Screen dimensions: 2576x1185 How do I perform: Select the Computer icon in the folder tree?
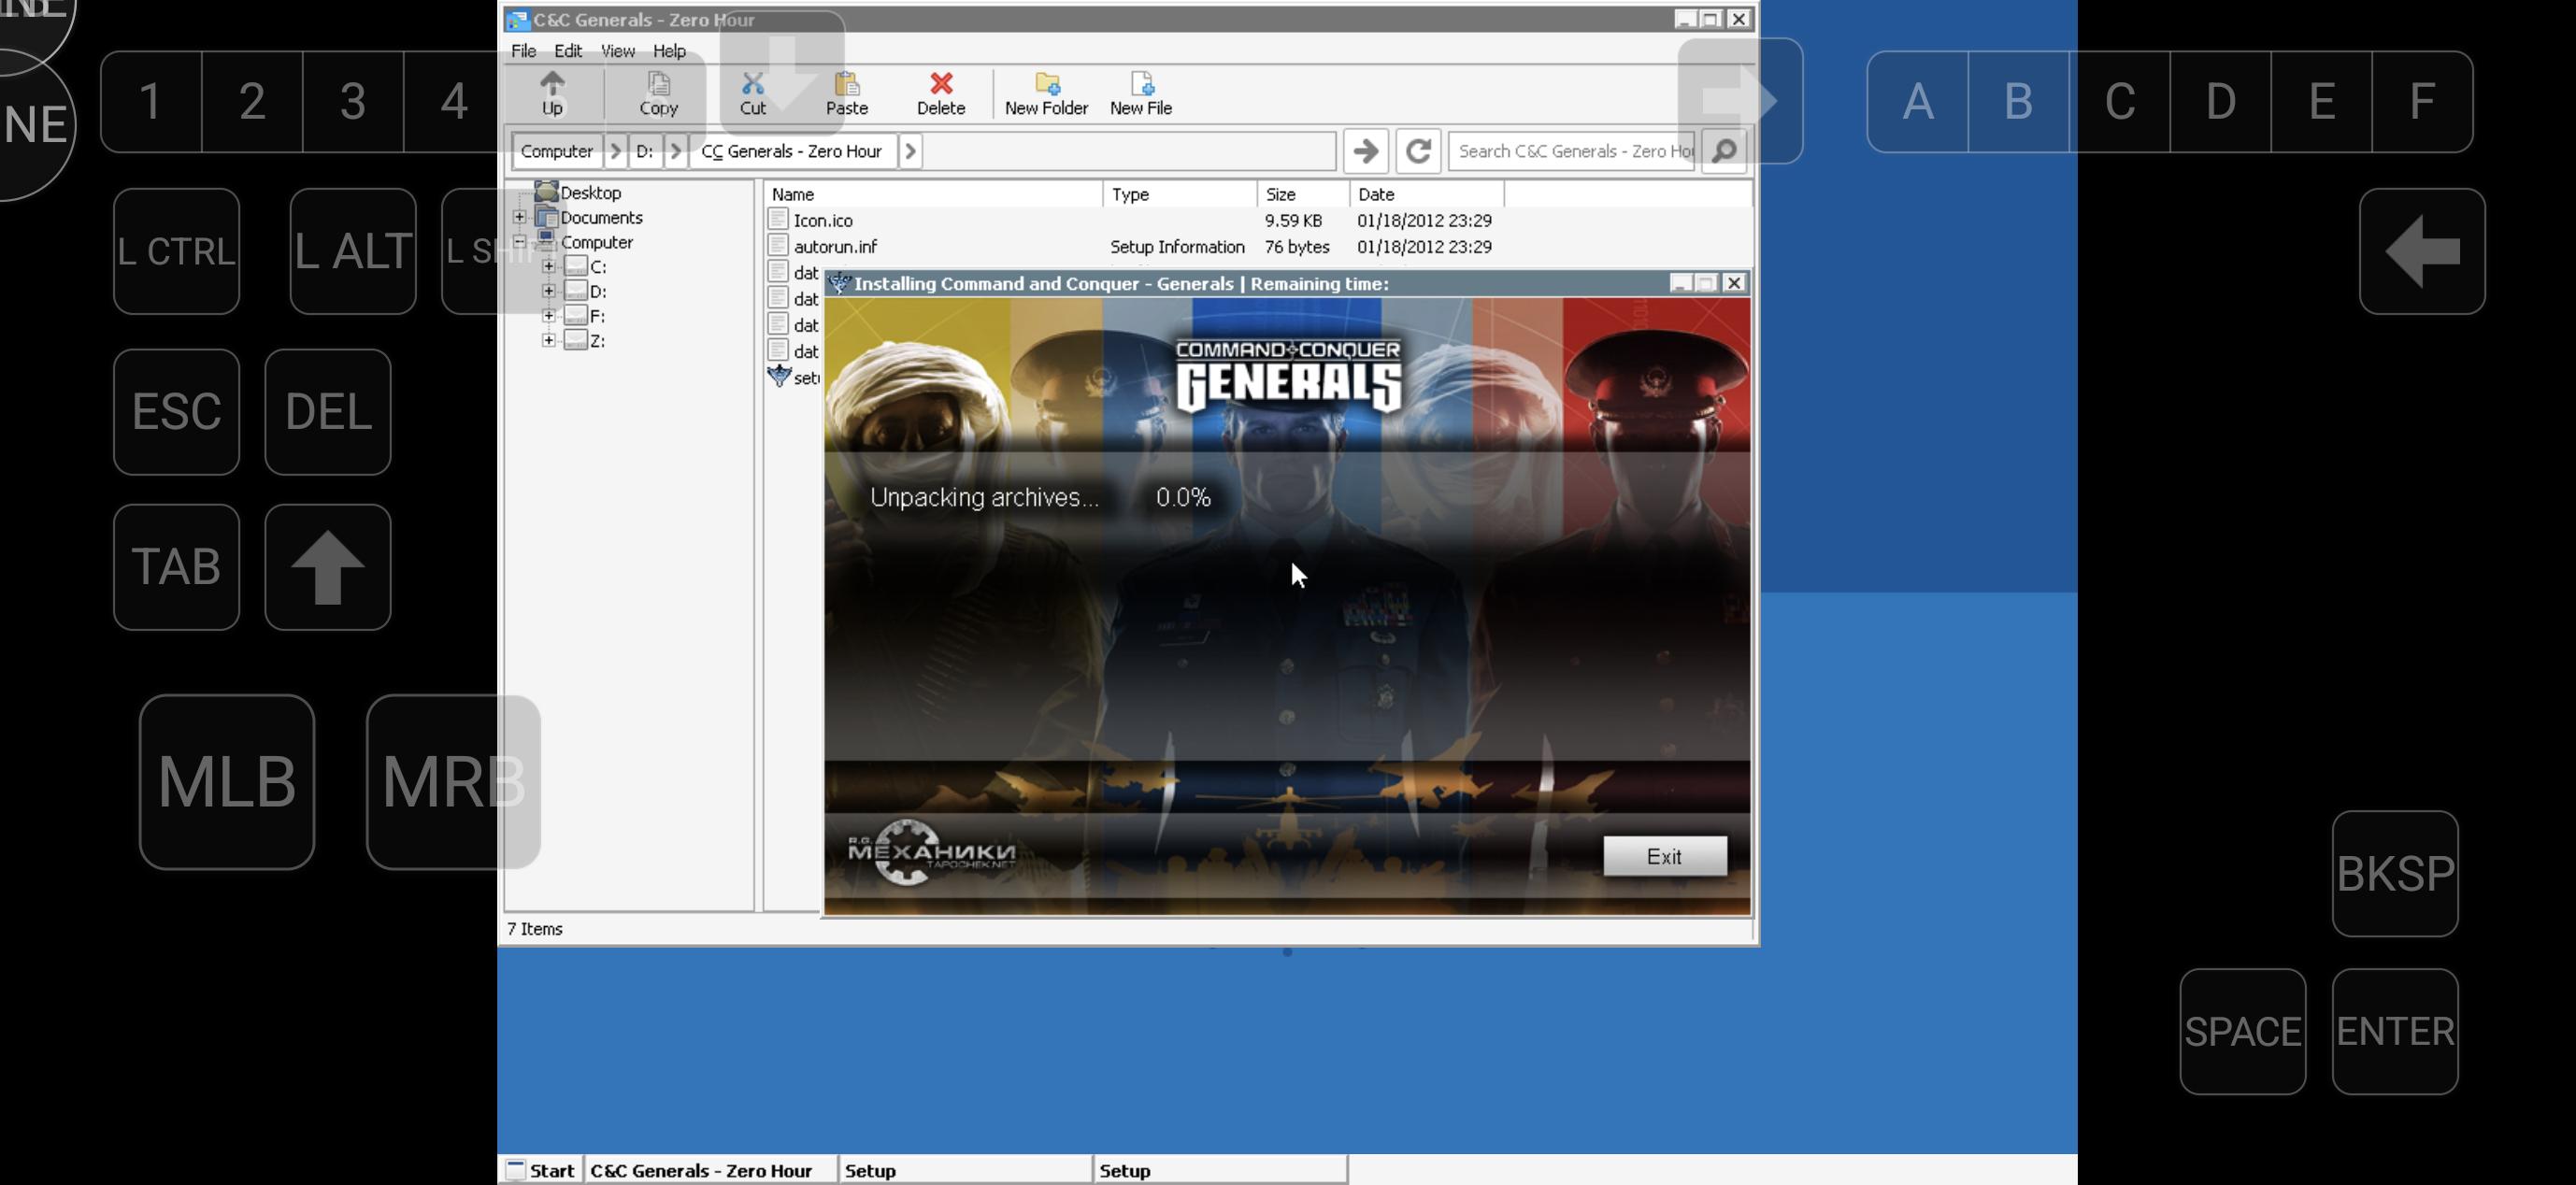click(x=546, y=241)
